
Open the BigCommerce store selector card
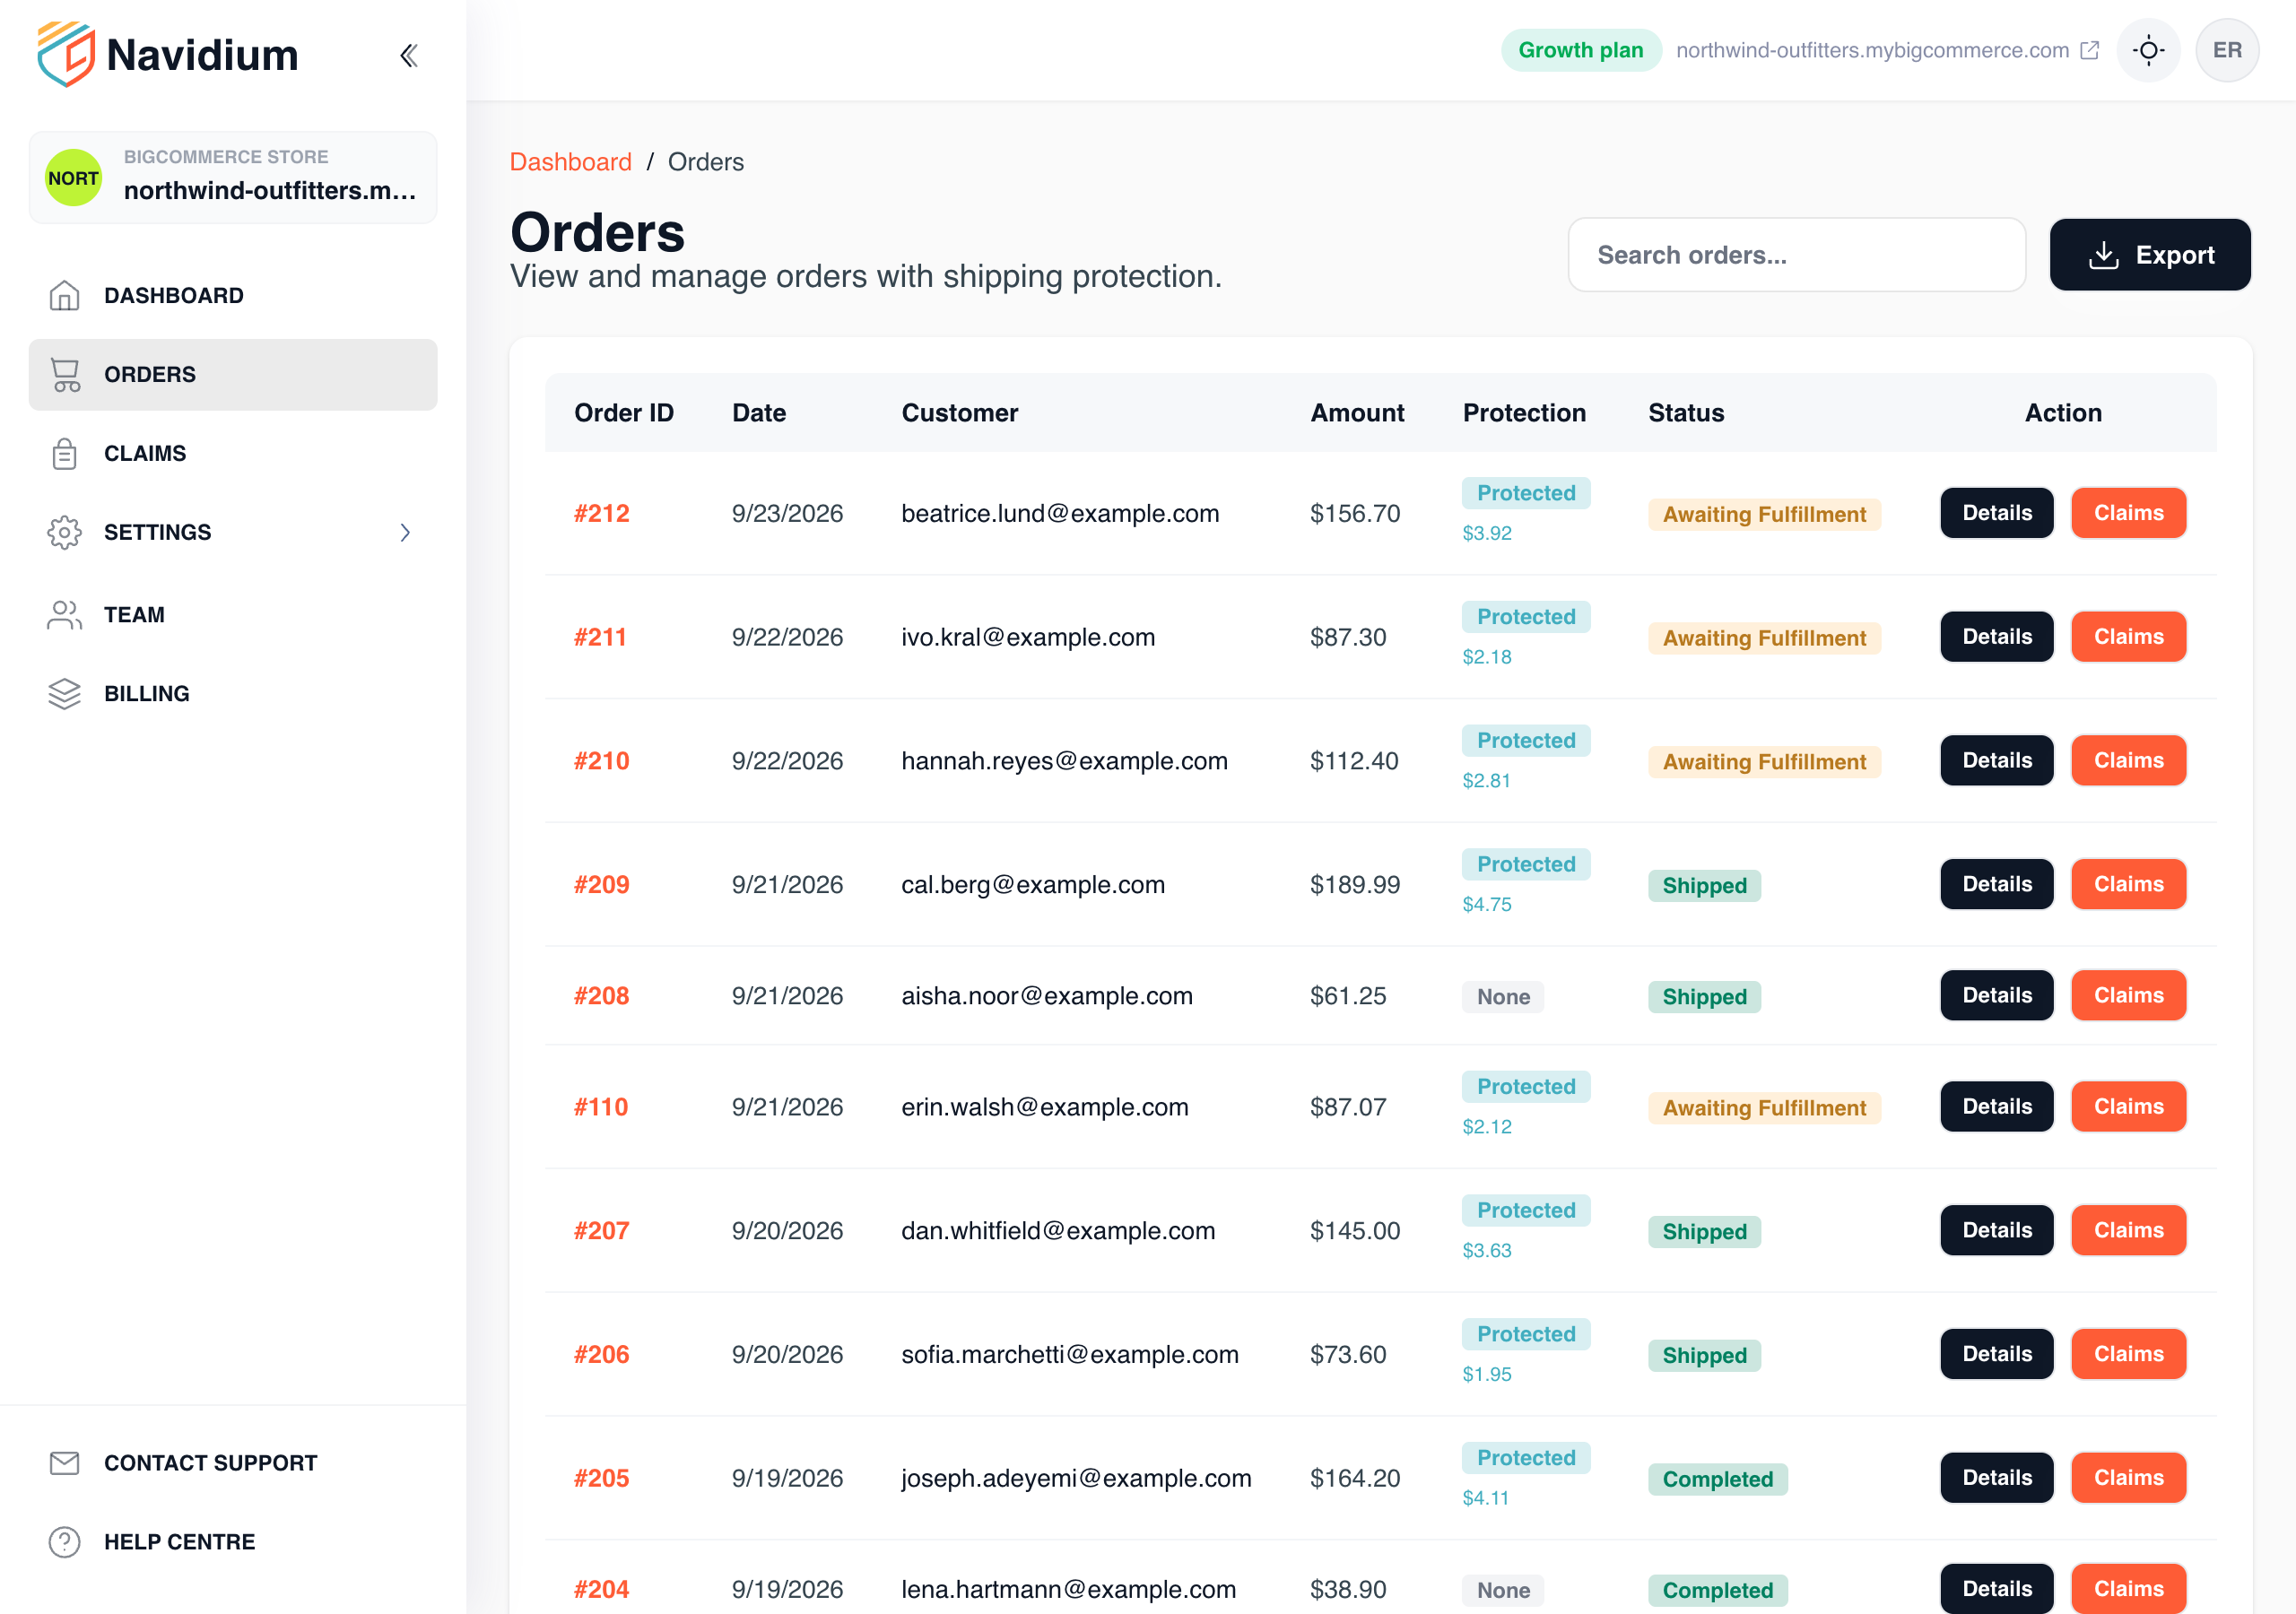(x=233, y=178)
